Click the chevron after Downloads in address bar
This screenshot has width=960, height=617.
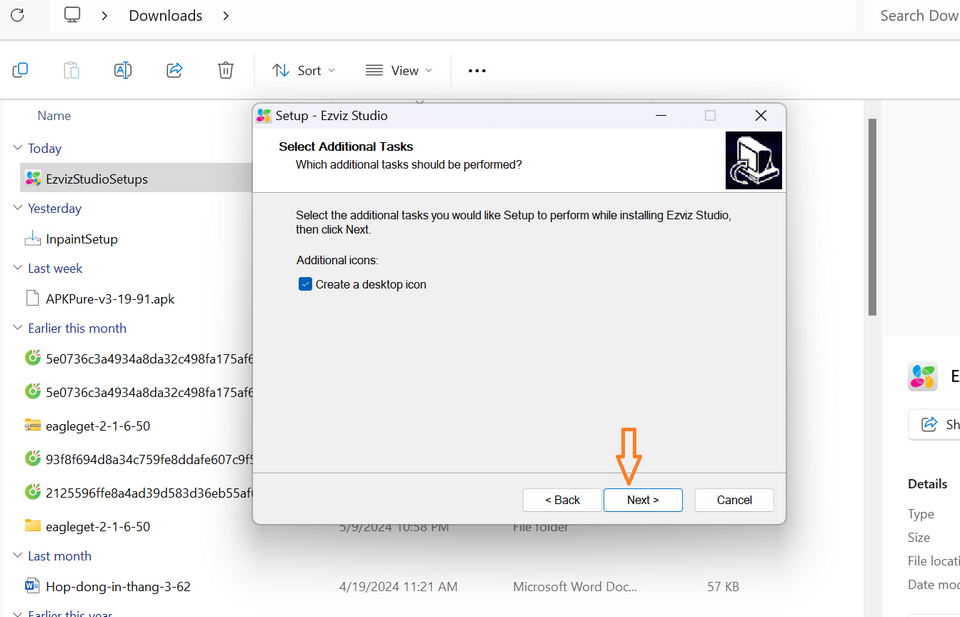click(x=226, y=16)
